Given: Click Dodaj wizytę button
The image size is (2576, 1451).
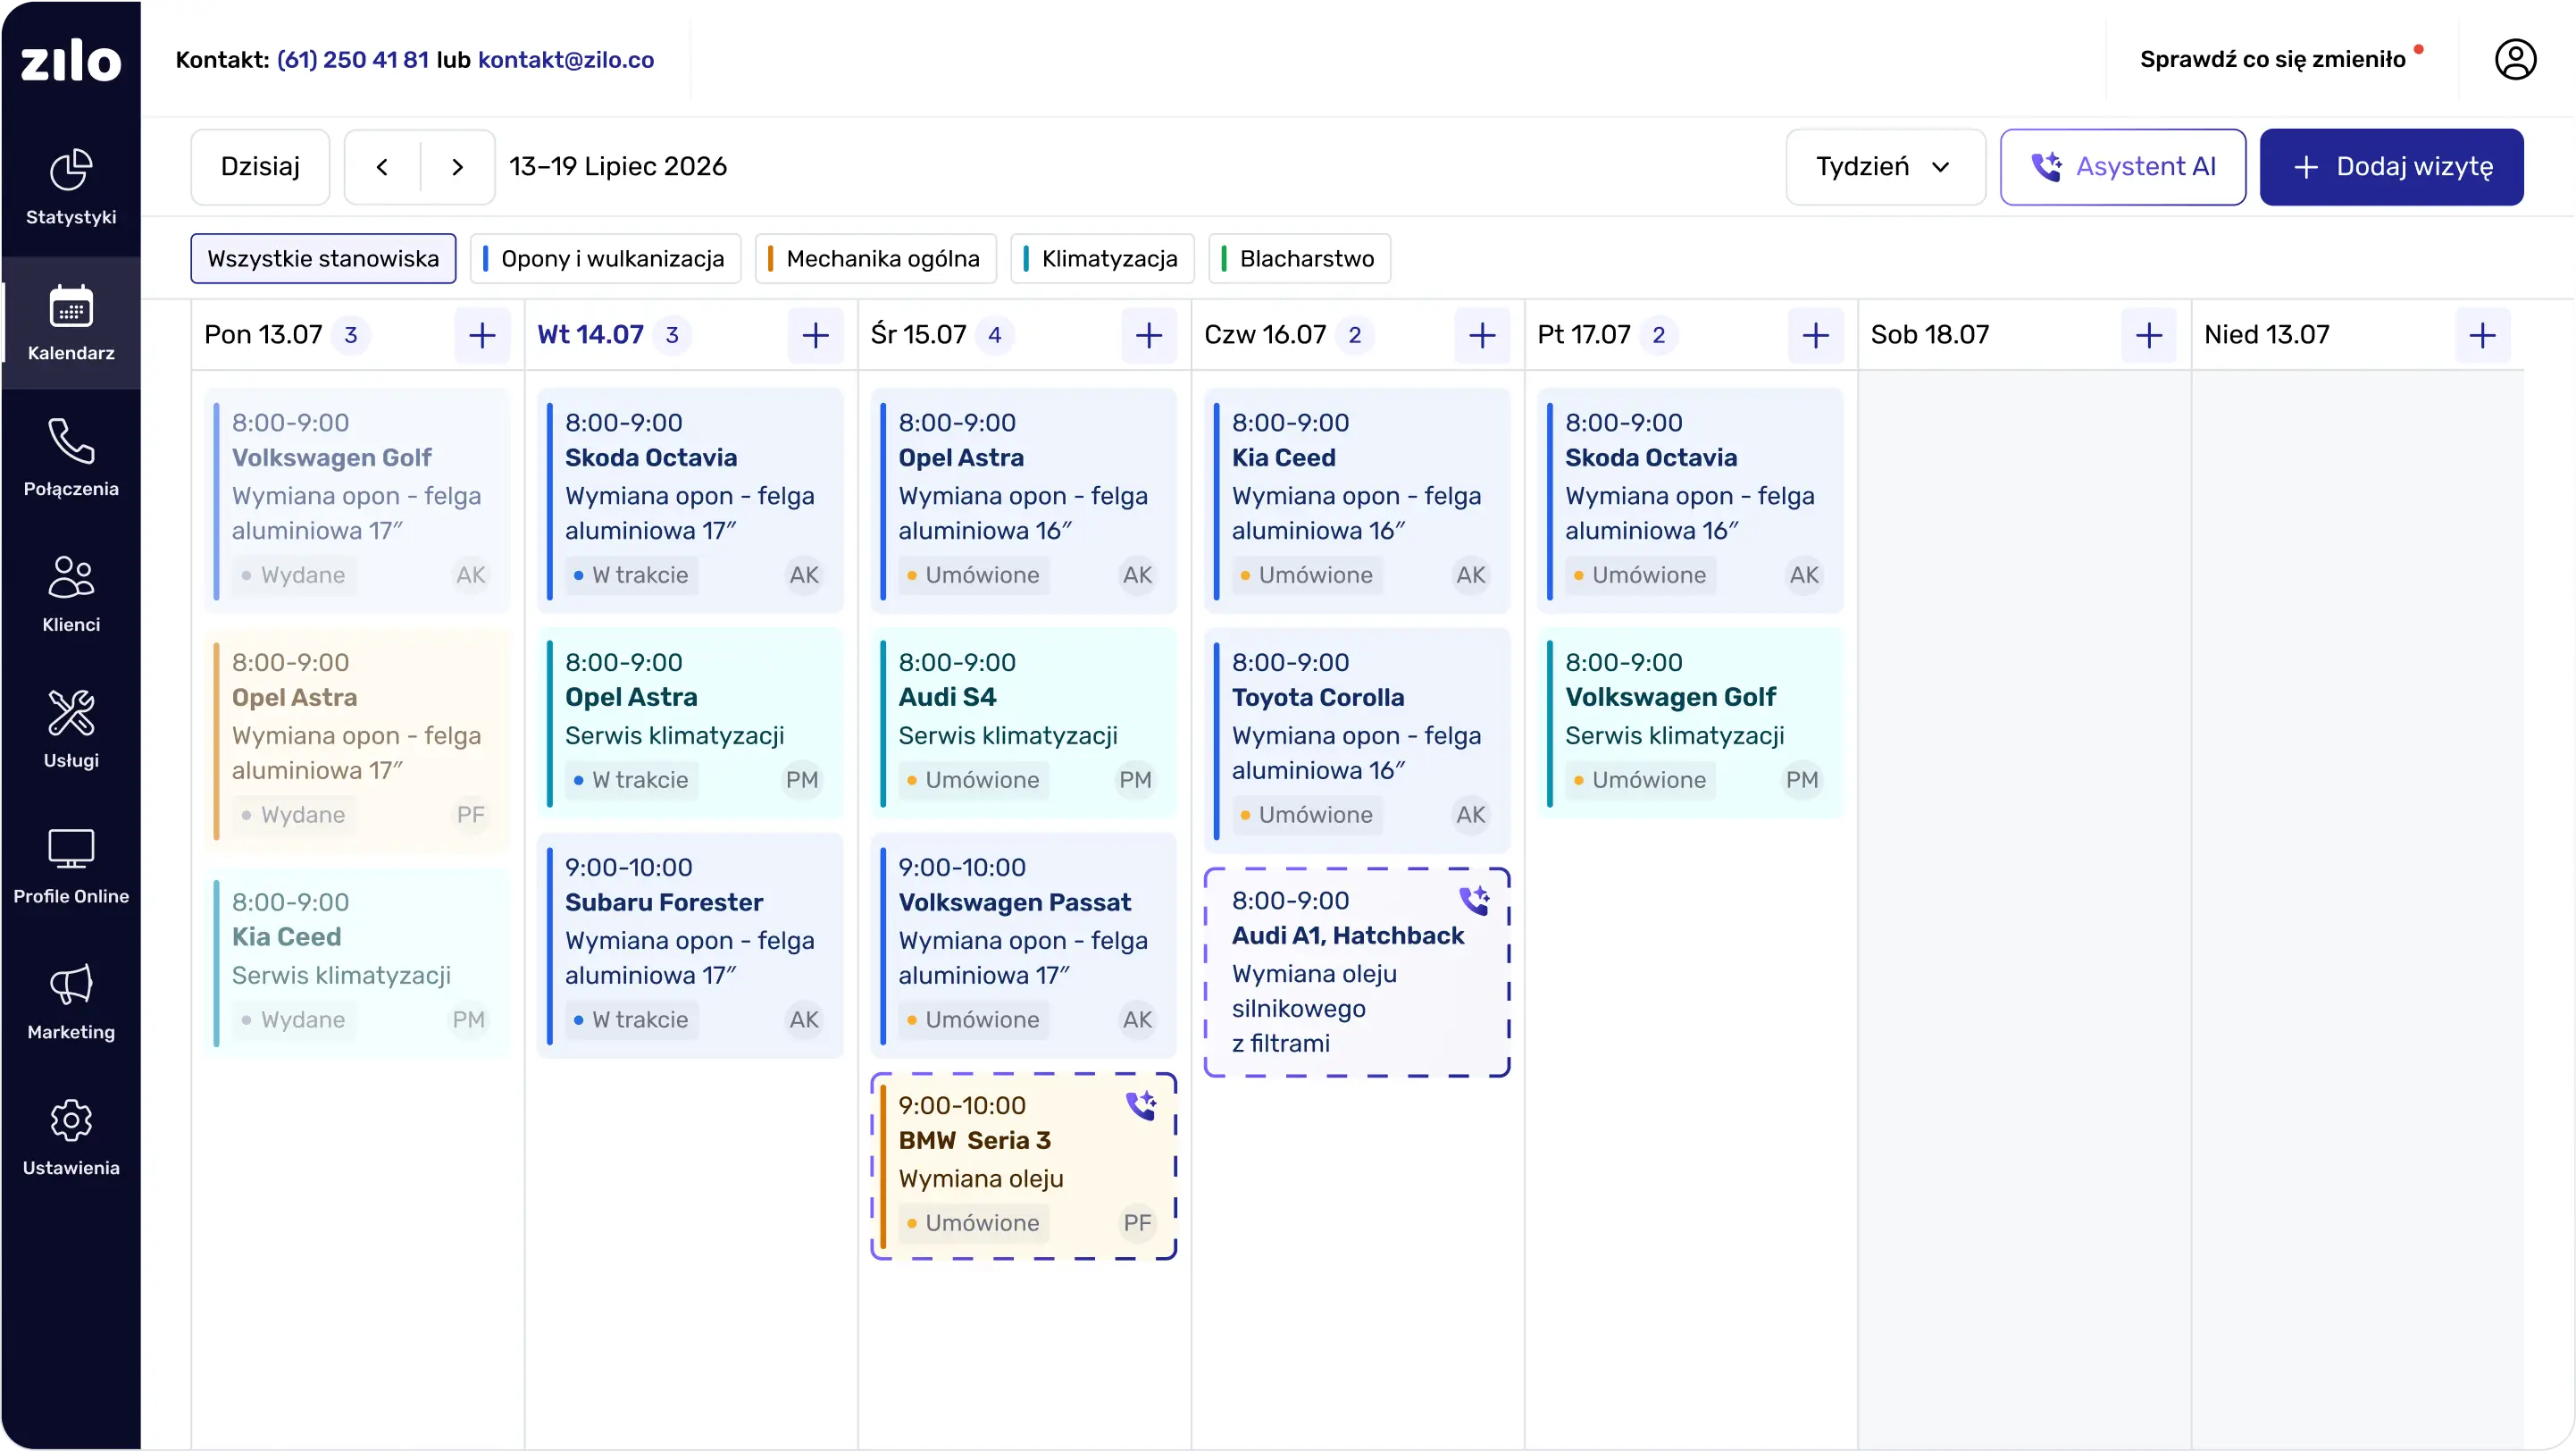Looking at the screenshot, I should [x=2391, y=167].
